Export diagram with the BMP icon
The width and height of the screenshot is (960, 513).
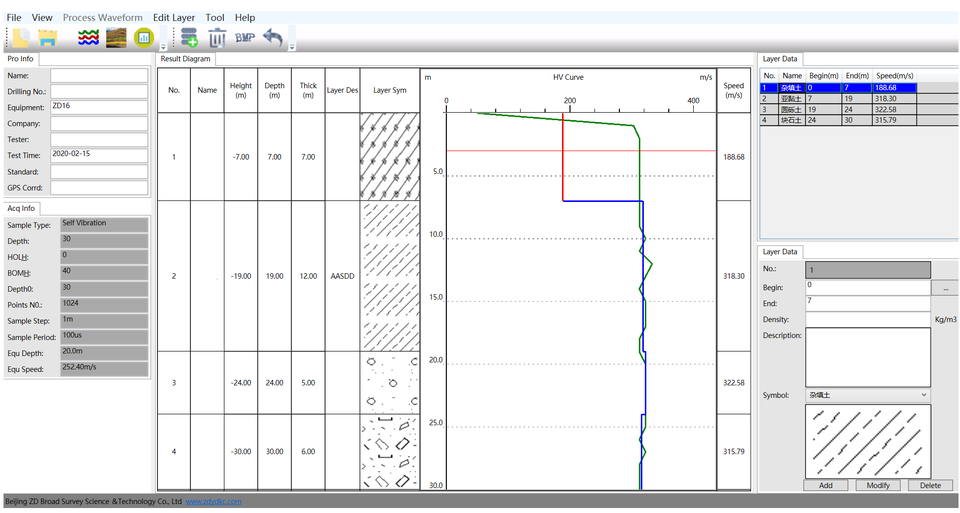click(245, 38)
